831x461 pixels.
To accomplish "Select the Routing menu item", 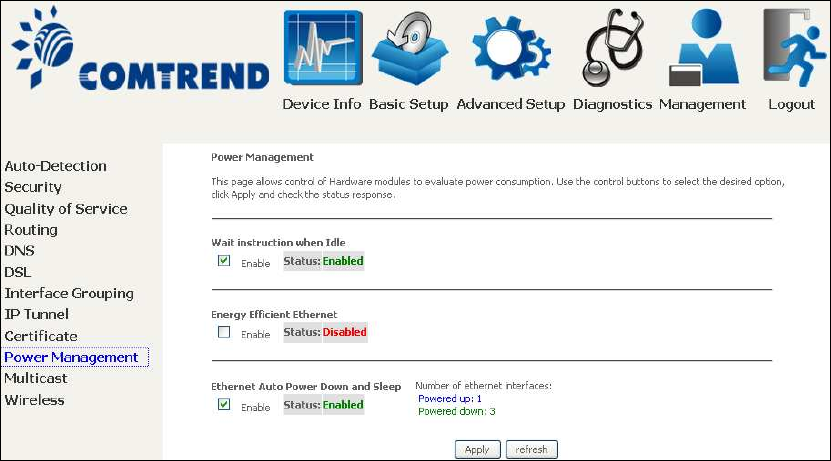I will (x=31, y=230).
